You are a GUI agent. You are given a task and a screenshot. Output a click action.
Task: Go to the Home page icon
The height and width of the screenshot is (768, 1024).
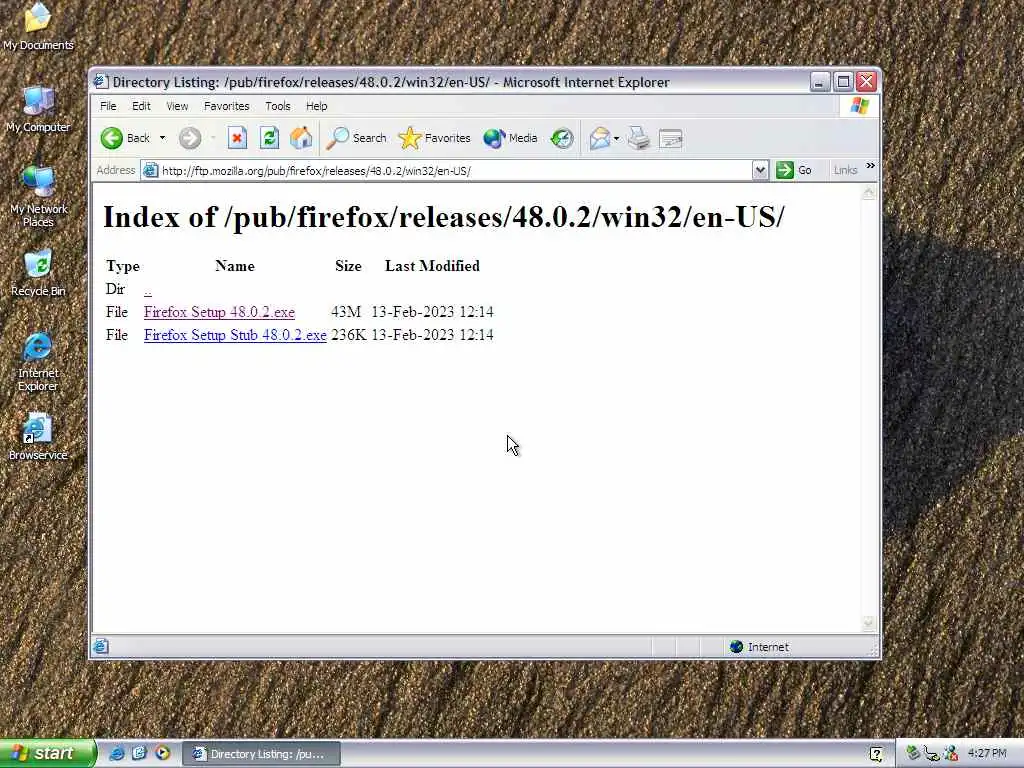301,138
